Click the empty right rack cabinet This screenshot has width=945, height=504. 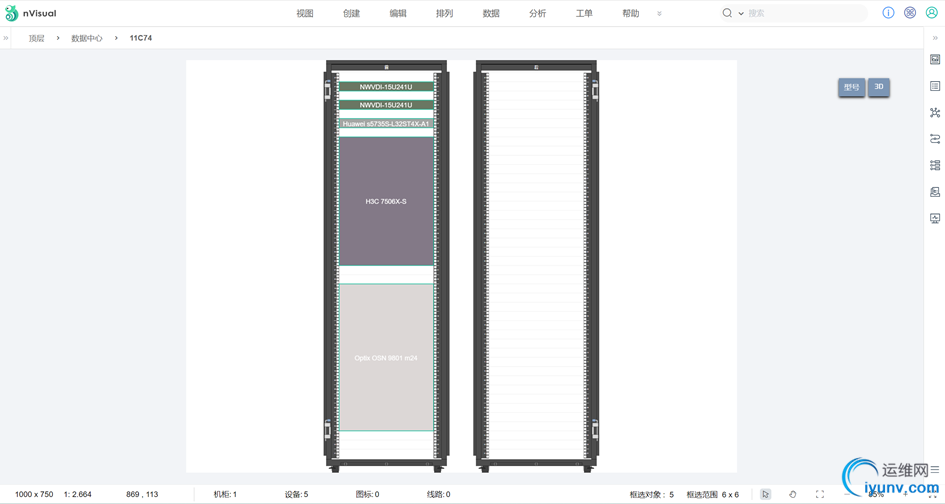tap(536, 266)
